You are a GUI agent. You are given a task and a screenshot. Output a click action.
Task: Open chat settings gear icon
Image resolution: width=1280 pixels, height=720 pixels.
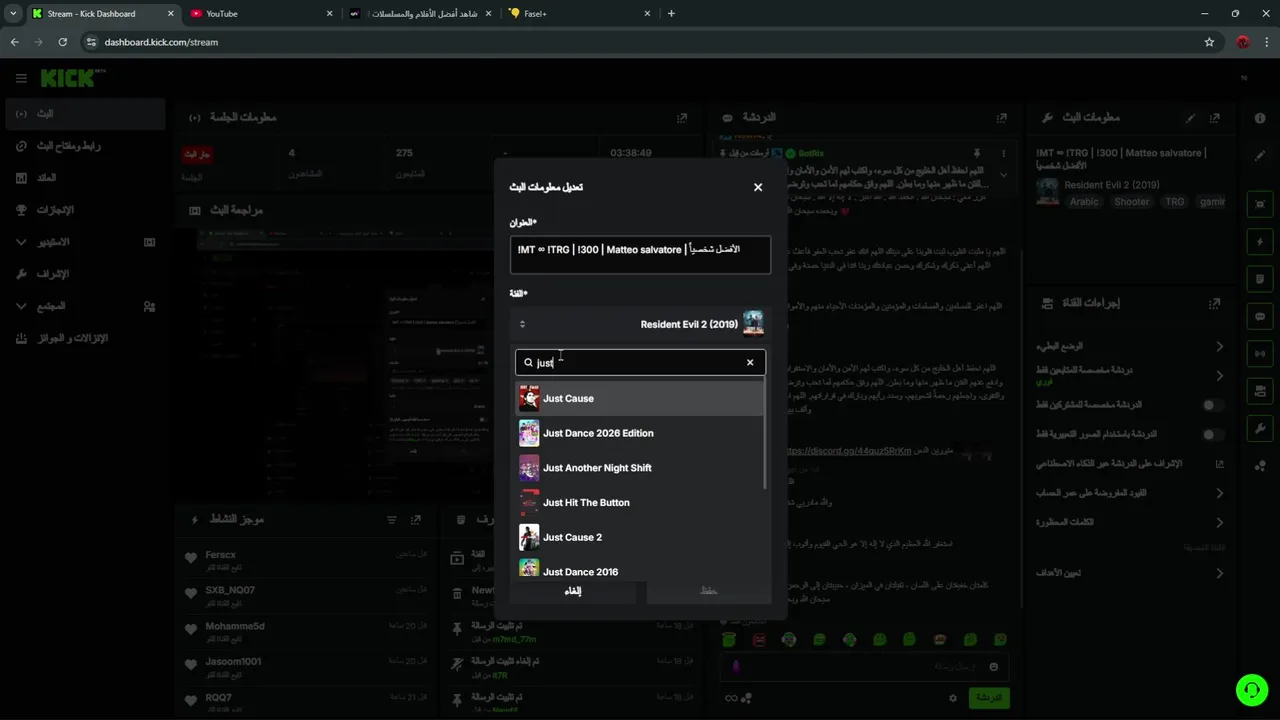953,698
